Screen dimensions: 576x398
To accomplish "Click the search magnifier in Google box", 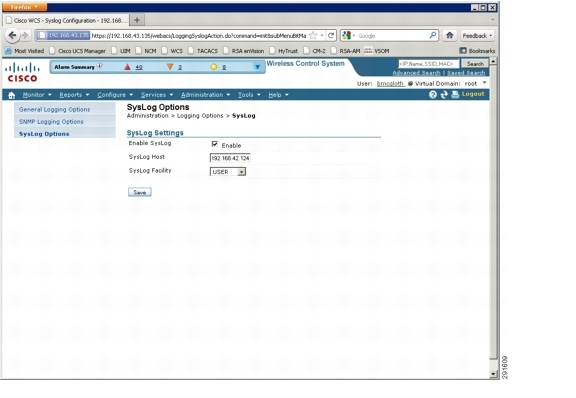I will (433, 35).
